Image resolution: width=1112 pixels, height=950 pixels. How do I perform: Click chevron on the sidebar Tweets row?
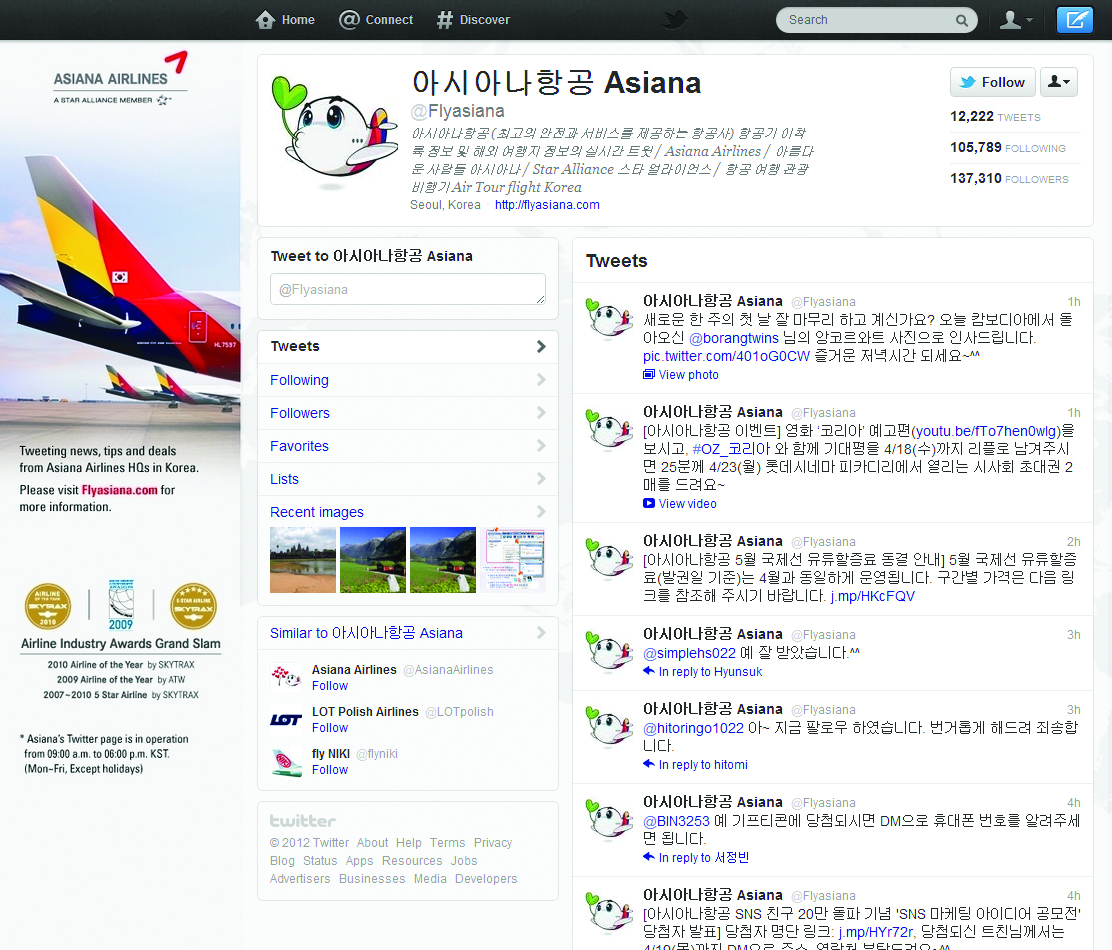(x=541, y=347)
